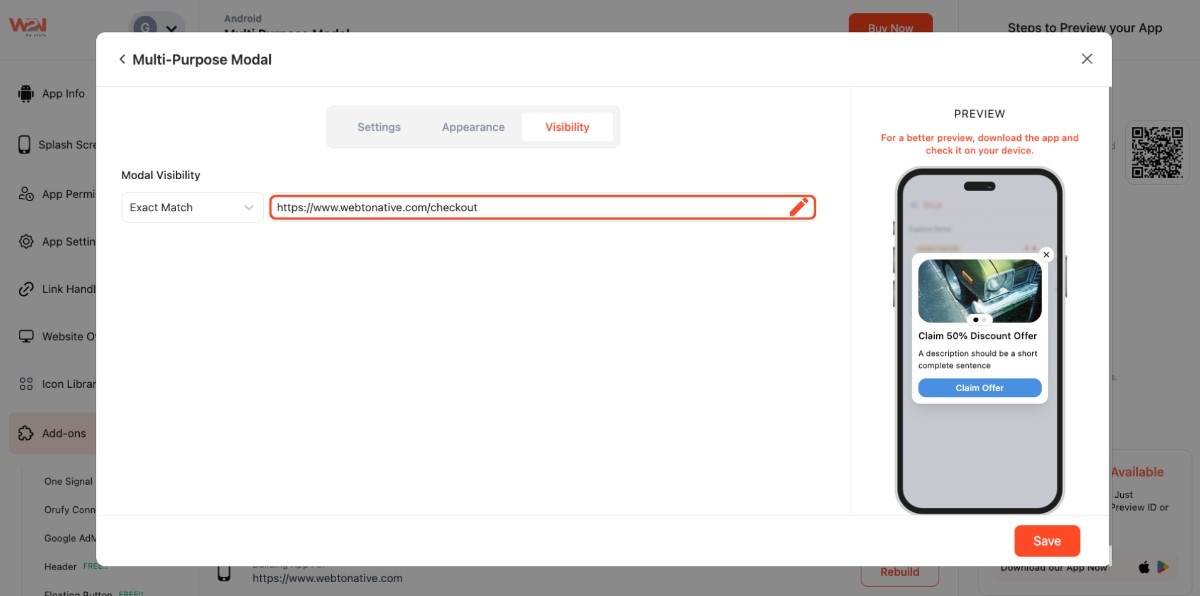Dismiss the offer popup in phone preview

(1046, 255)
